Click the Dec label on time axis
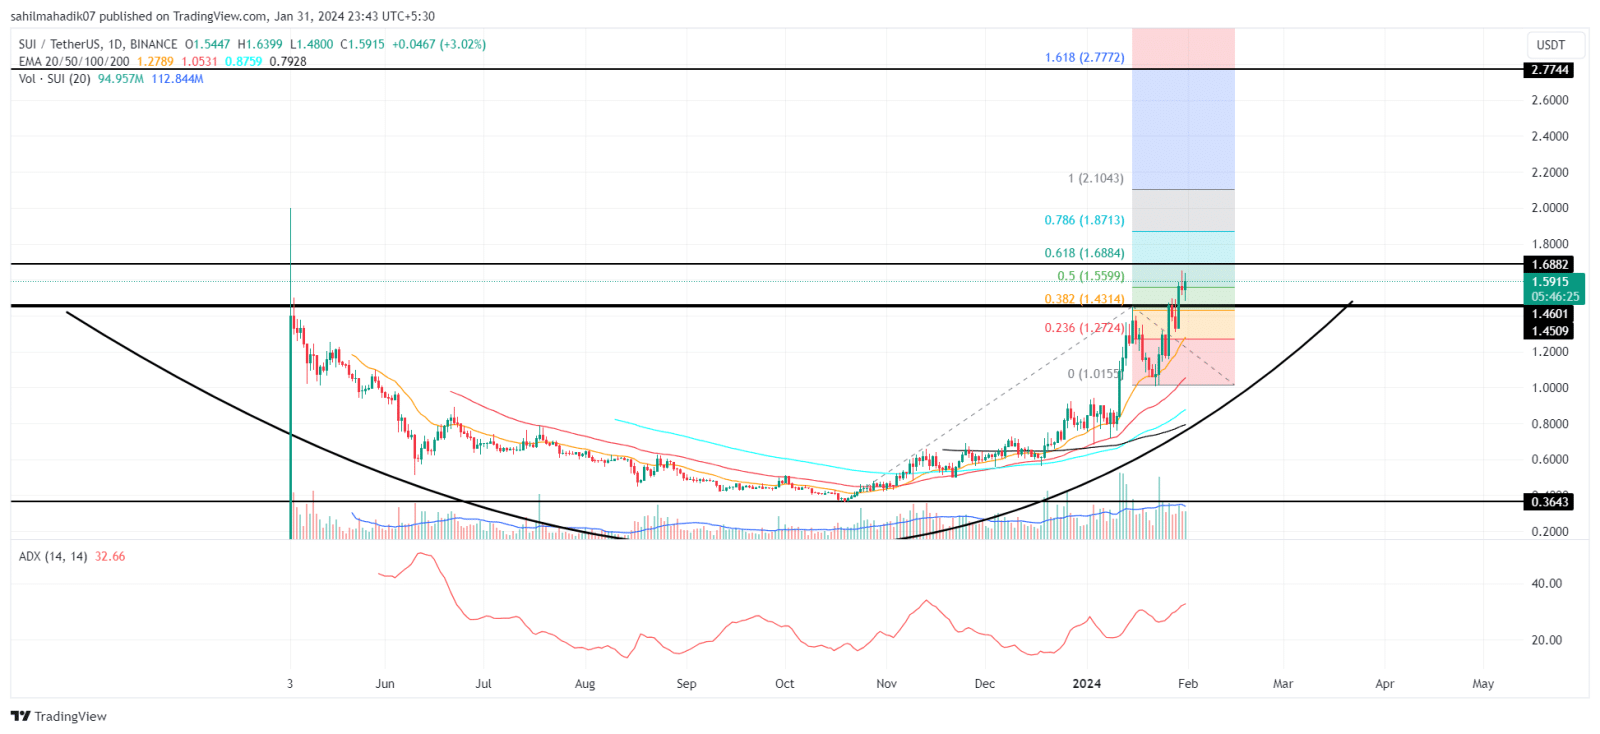Image resolution: width=1600 pixels, height=734 pixels. [x=985, y=684]
